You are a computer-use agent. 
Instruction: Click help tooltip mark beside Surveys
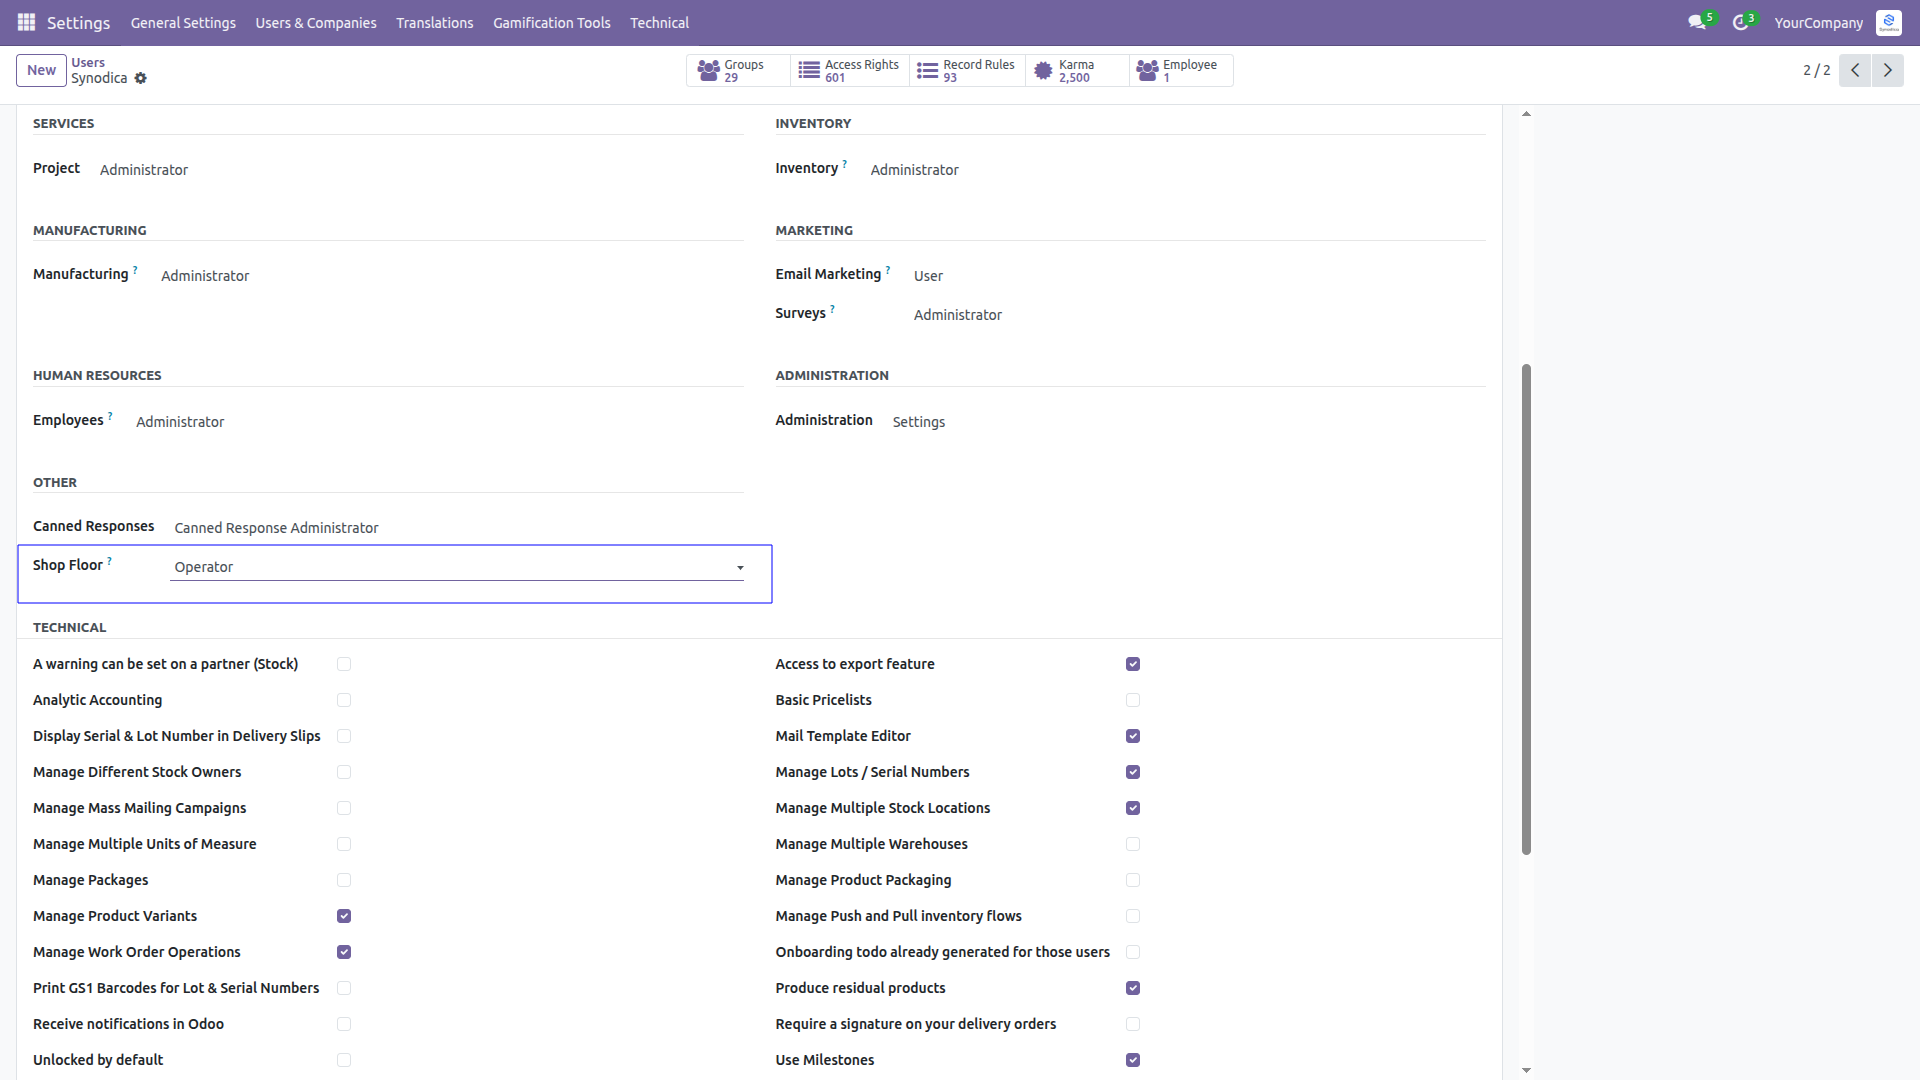coord(832,308)
